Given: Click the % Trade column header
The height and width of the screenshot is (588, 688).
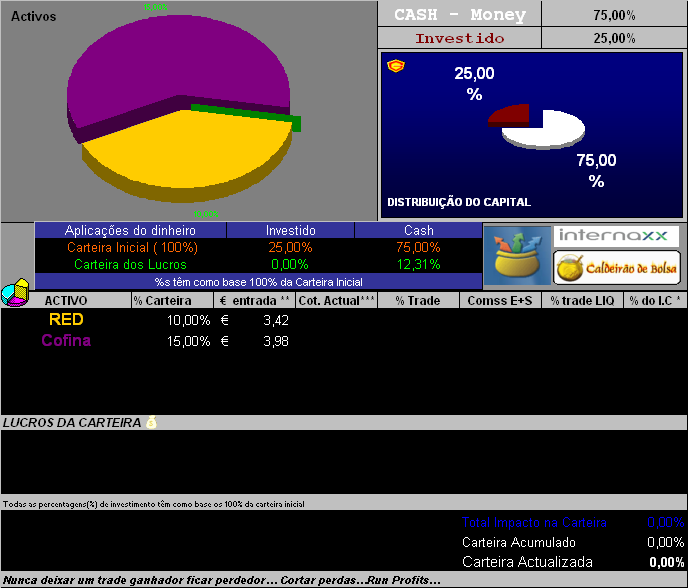Looking at the screenshot, I should (418, 301).
